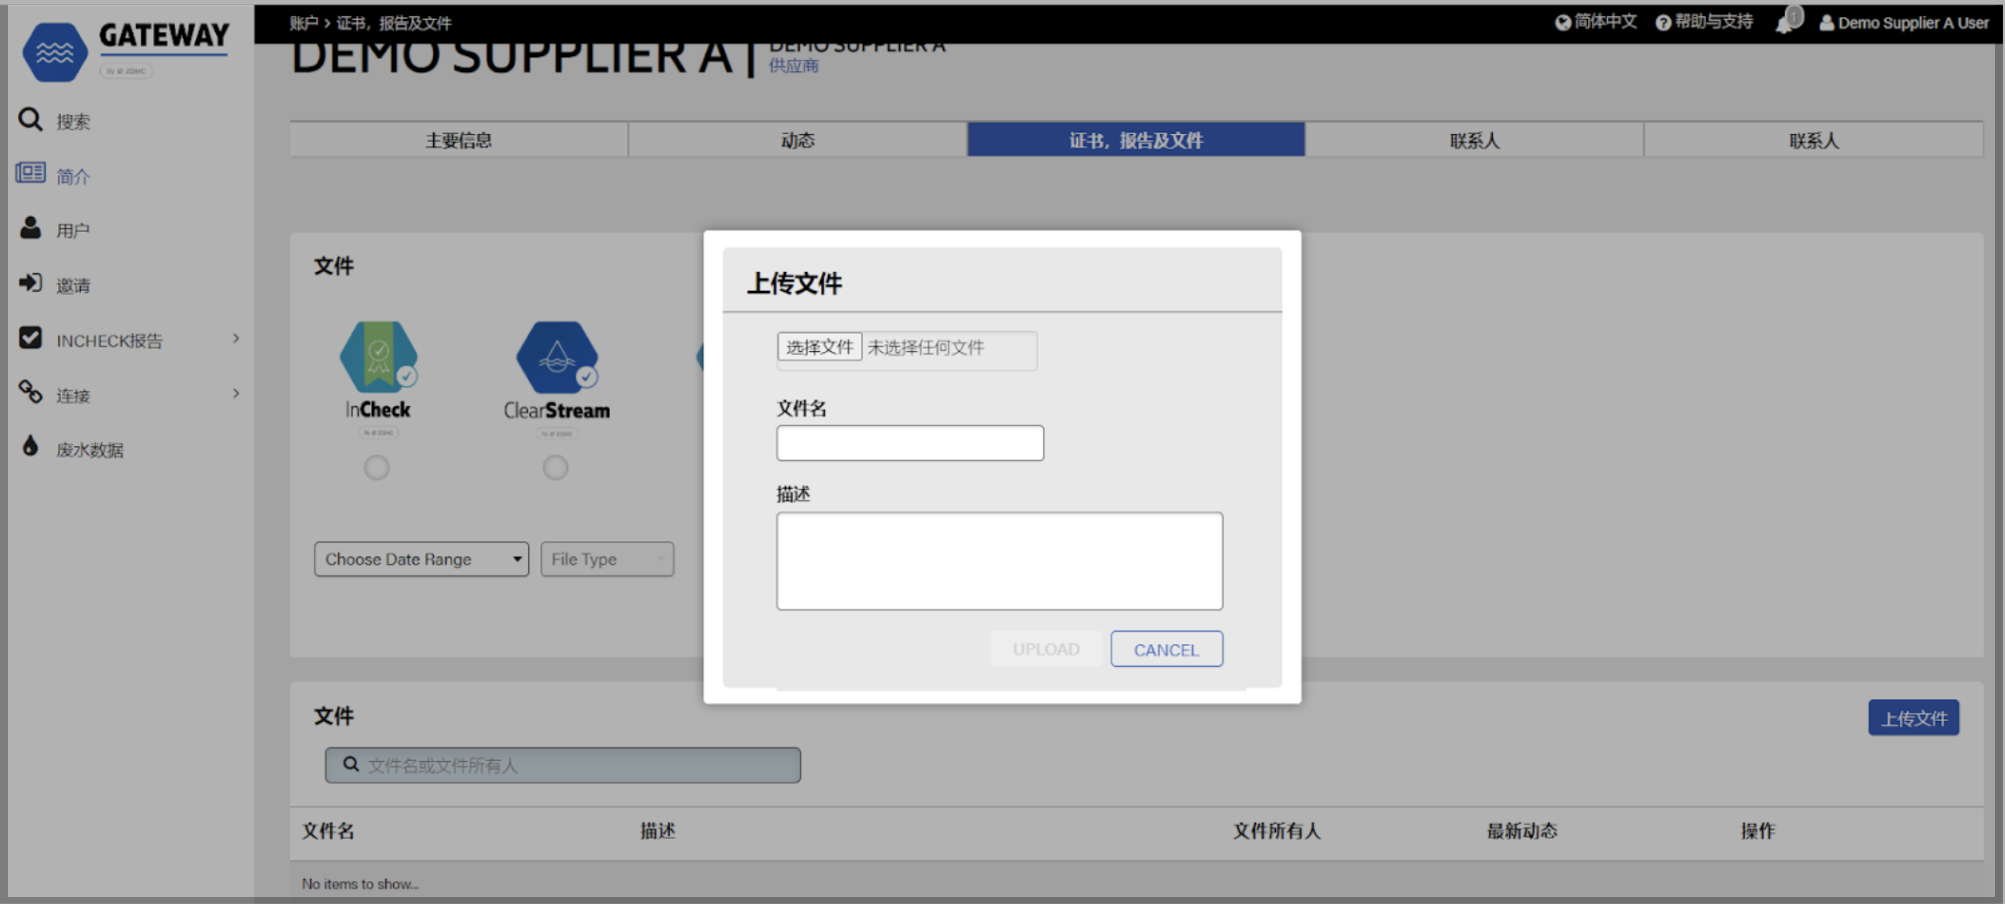Expand the INCHECK报告 submenu chevron
The width and height of the screenshot is (2005, 904).
point(236,339)
